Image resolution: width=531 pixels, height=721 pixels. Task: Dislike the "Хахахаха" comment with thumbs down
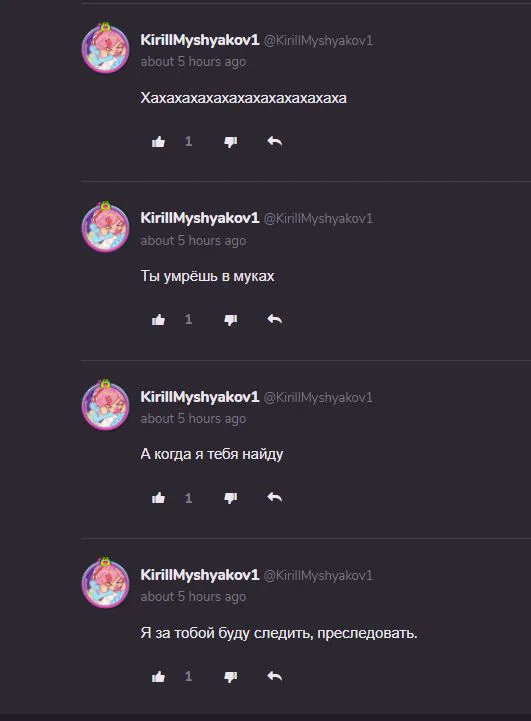coord(230,142)
